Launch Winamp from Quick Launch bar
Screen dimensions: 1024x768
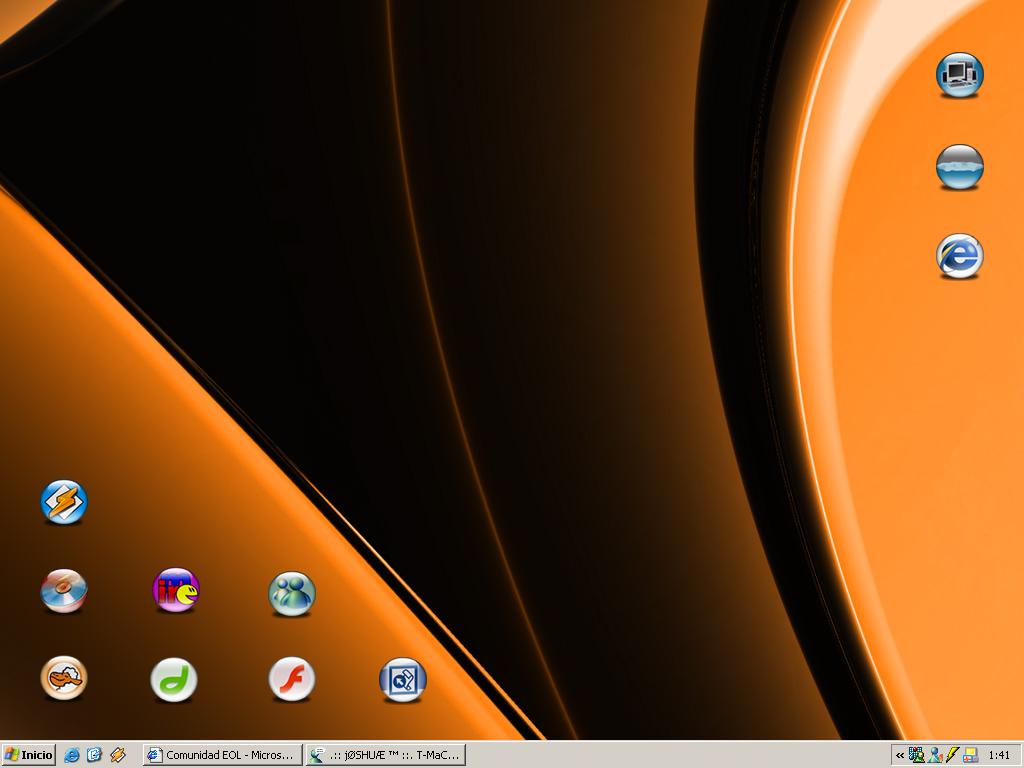[x=118, y=755]
